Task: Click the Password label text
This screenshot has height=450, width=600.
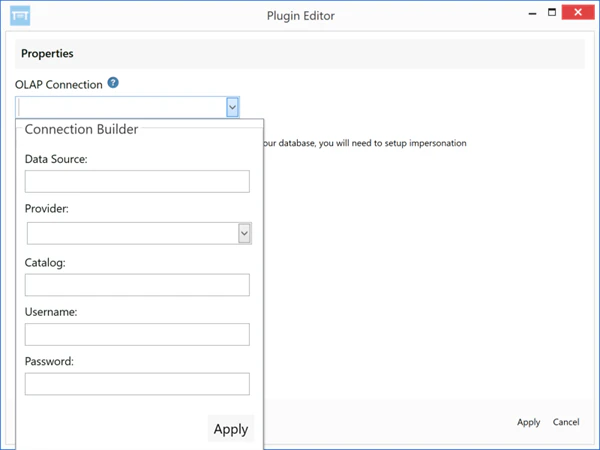Action: (x=49, y=362)
